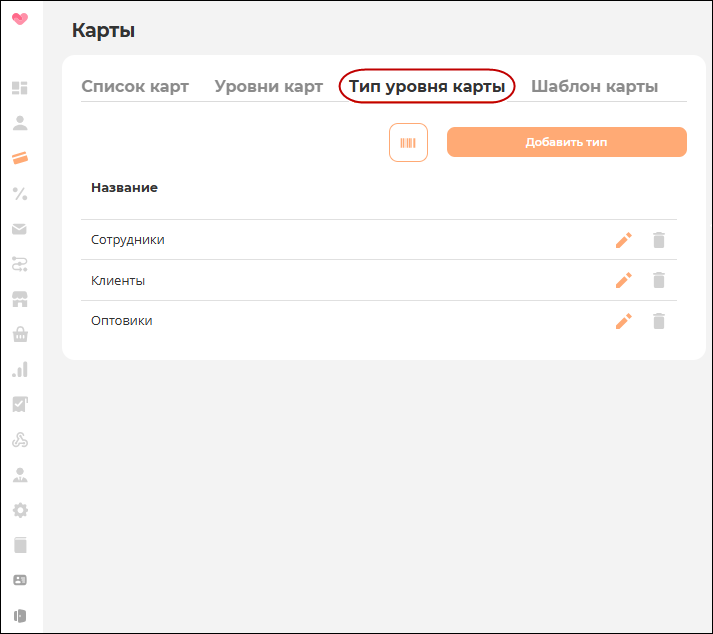Open the user profile sidebar icon
Image resolution: width=713 pixels, height=634 pixels.
[20, 123]
